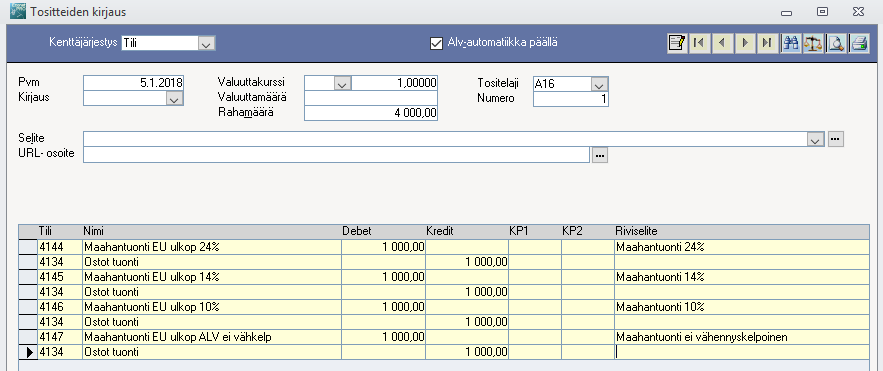The width and height of the screenshot is (883, 371).
Task: Open the Tositelaji A16 dropdown
Action: (600, 84)
